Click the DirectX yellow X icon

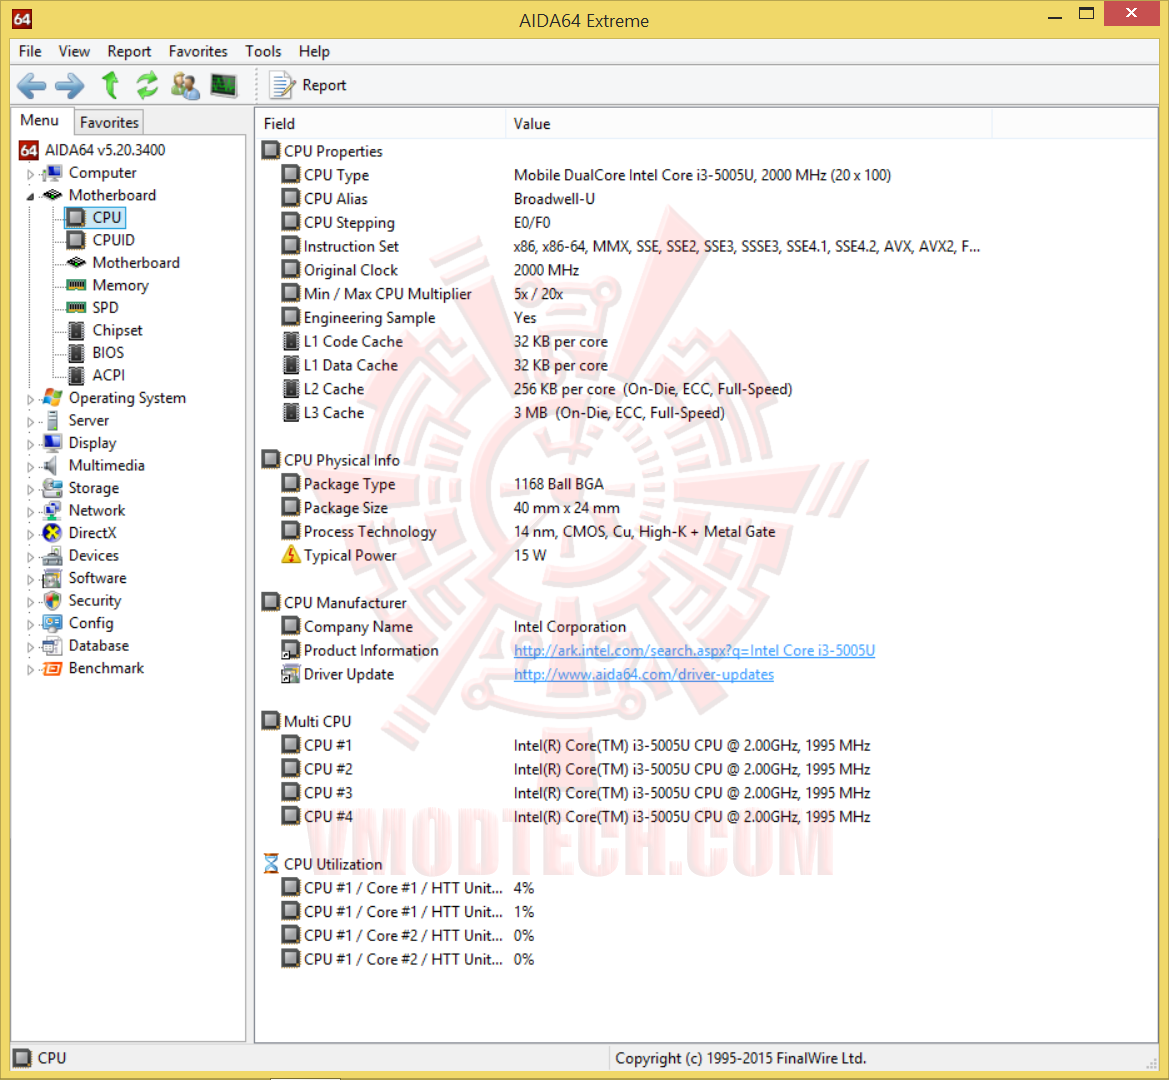(x=52, y=533)
